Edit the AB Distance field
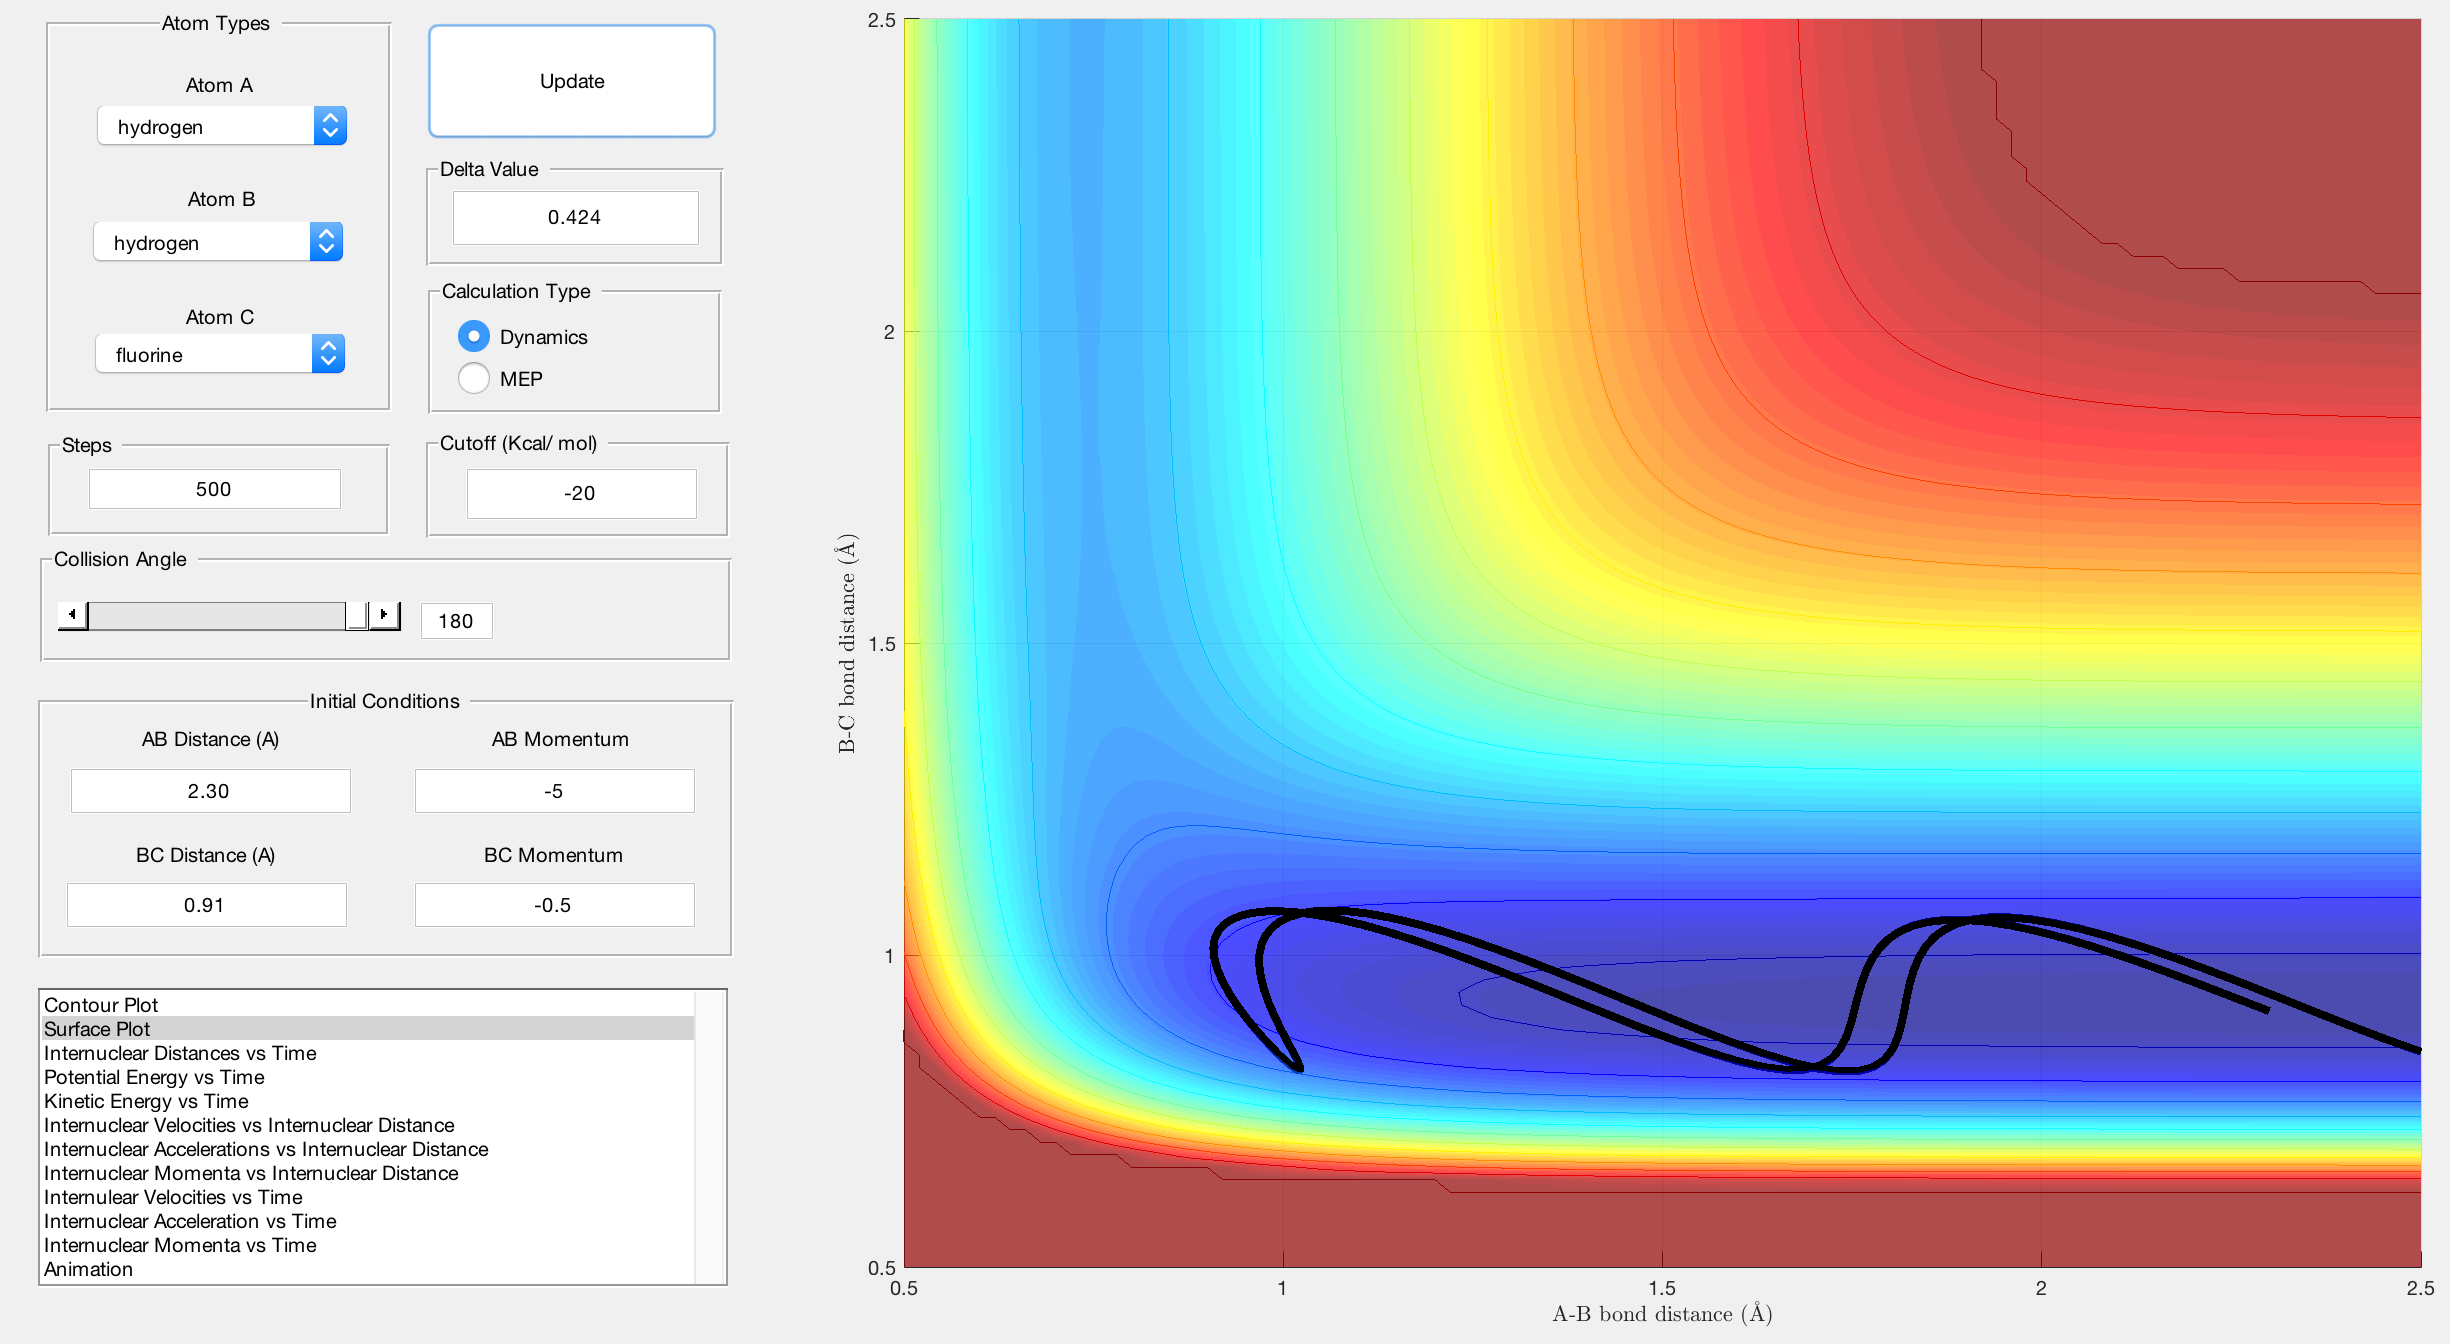 pyautogui.click(x=210, y=791)
